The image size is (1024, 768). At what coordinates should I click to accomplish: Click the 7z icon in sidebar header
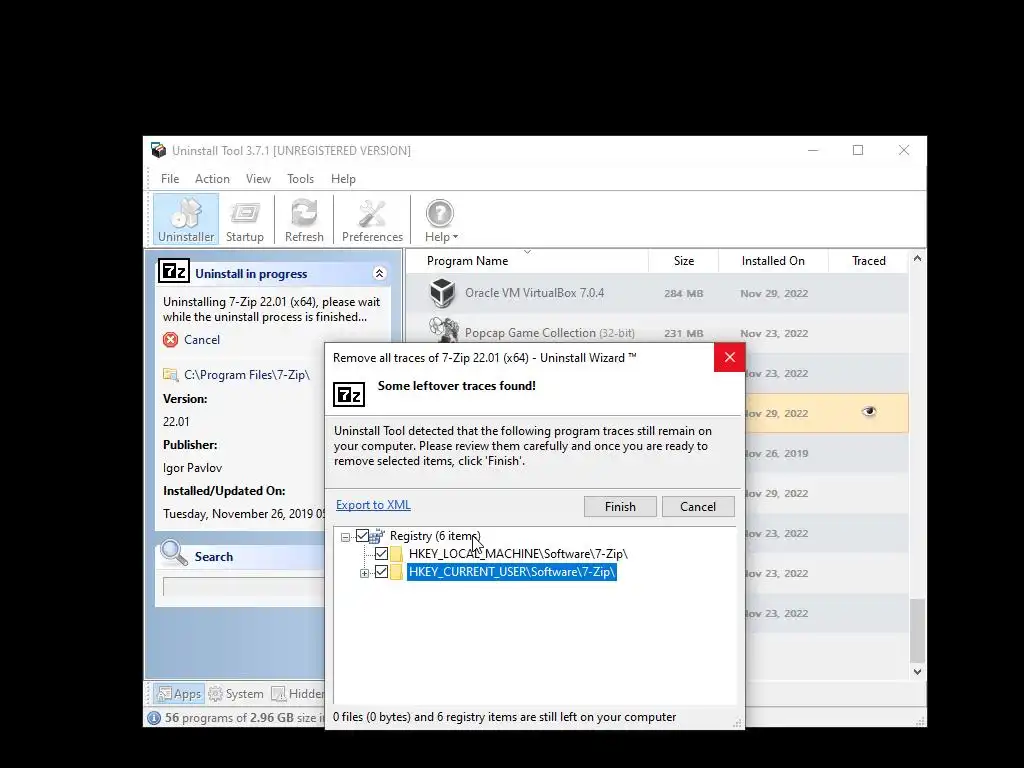pos(174,271)
